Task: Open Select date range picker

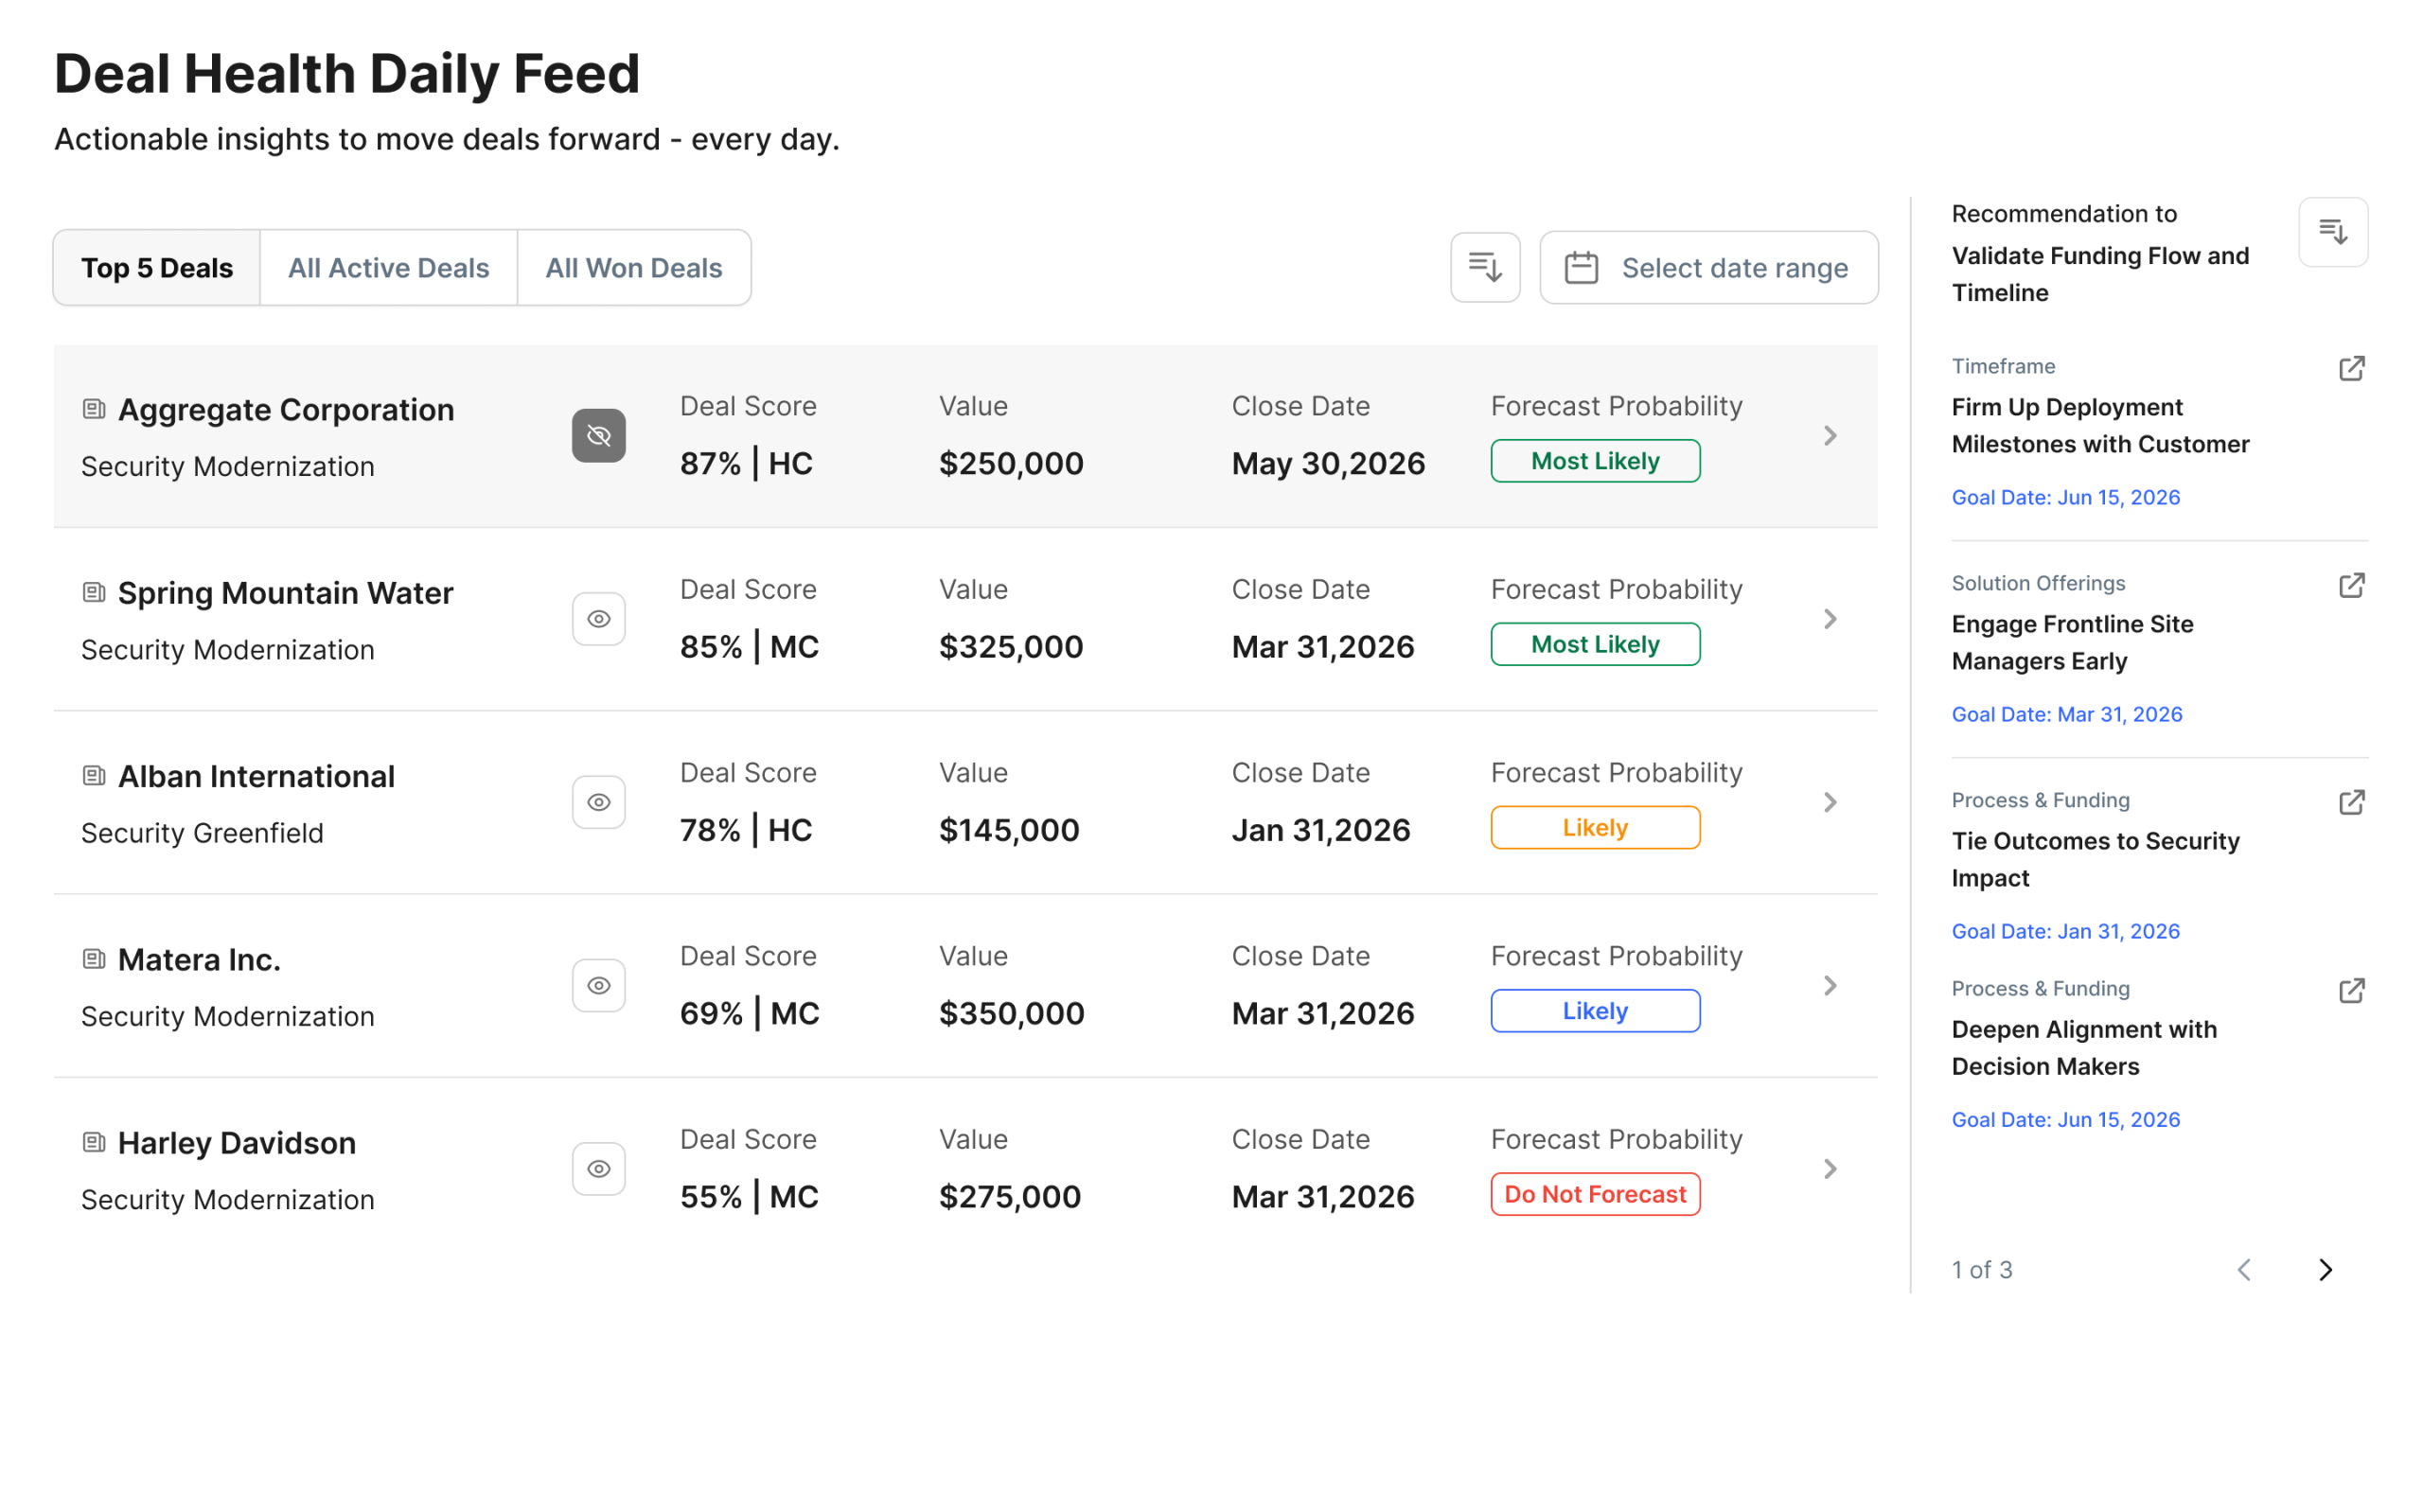Action: click(x=1708, y=268)
